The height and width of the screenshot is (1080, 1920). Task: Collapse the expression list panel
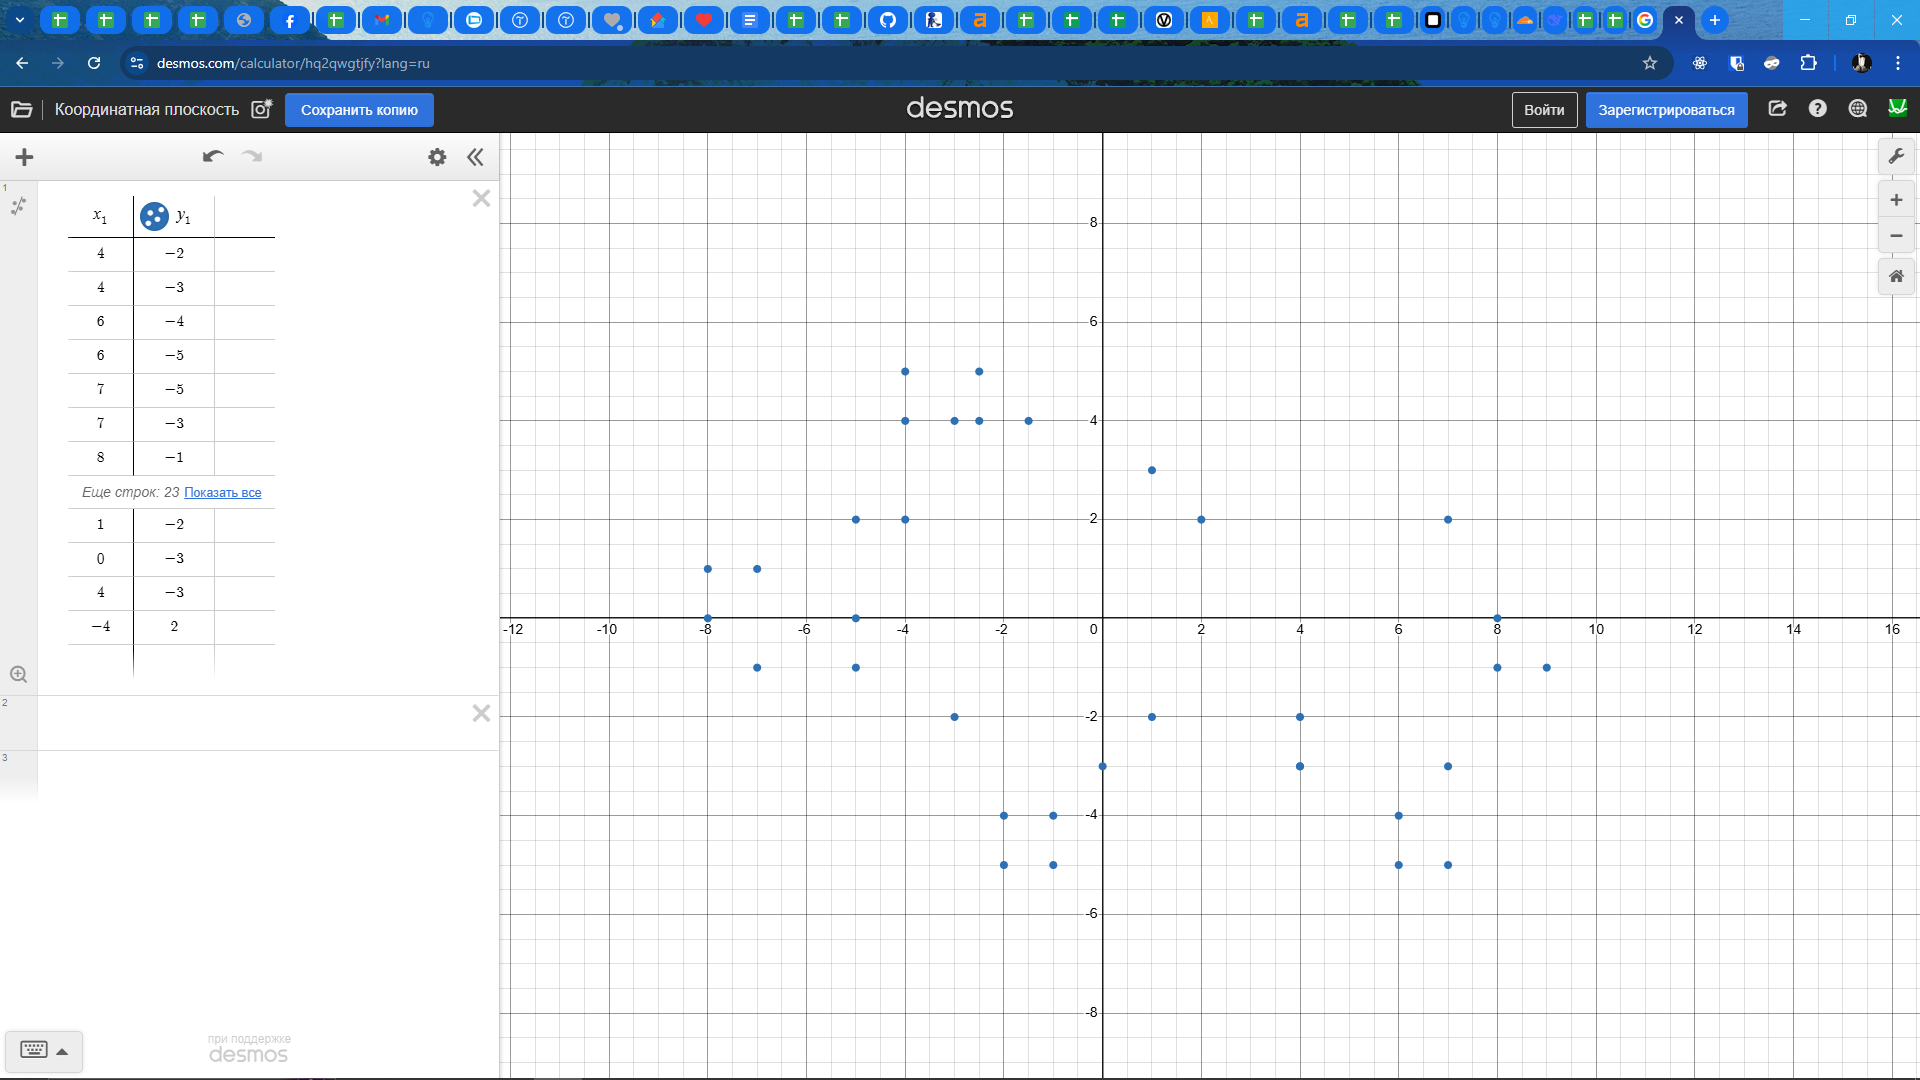click(x=475, y=157)
